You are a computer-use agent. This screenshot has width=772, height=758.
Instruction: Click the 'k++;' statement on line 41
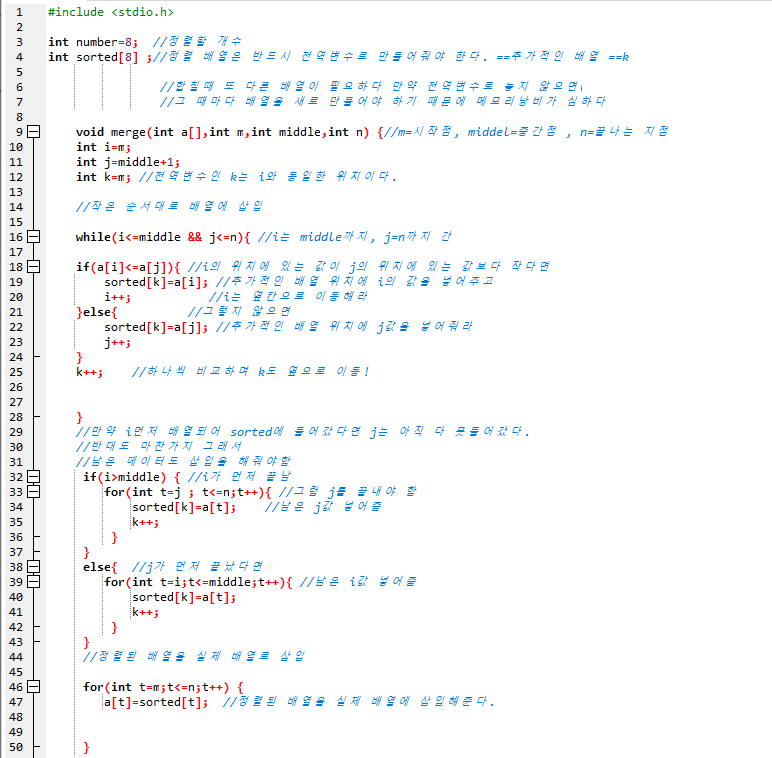[x=145, y=612]
